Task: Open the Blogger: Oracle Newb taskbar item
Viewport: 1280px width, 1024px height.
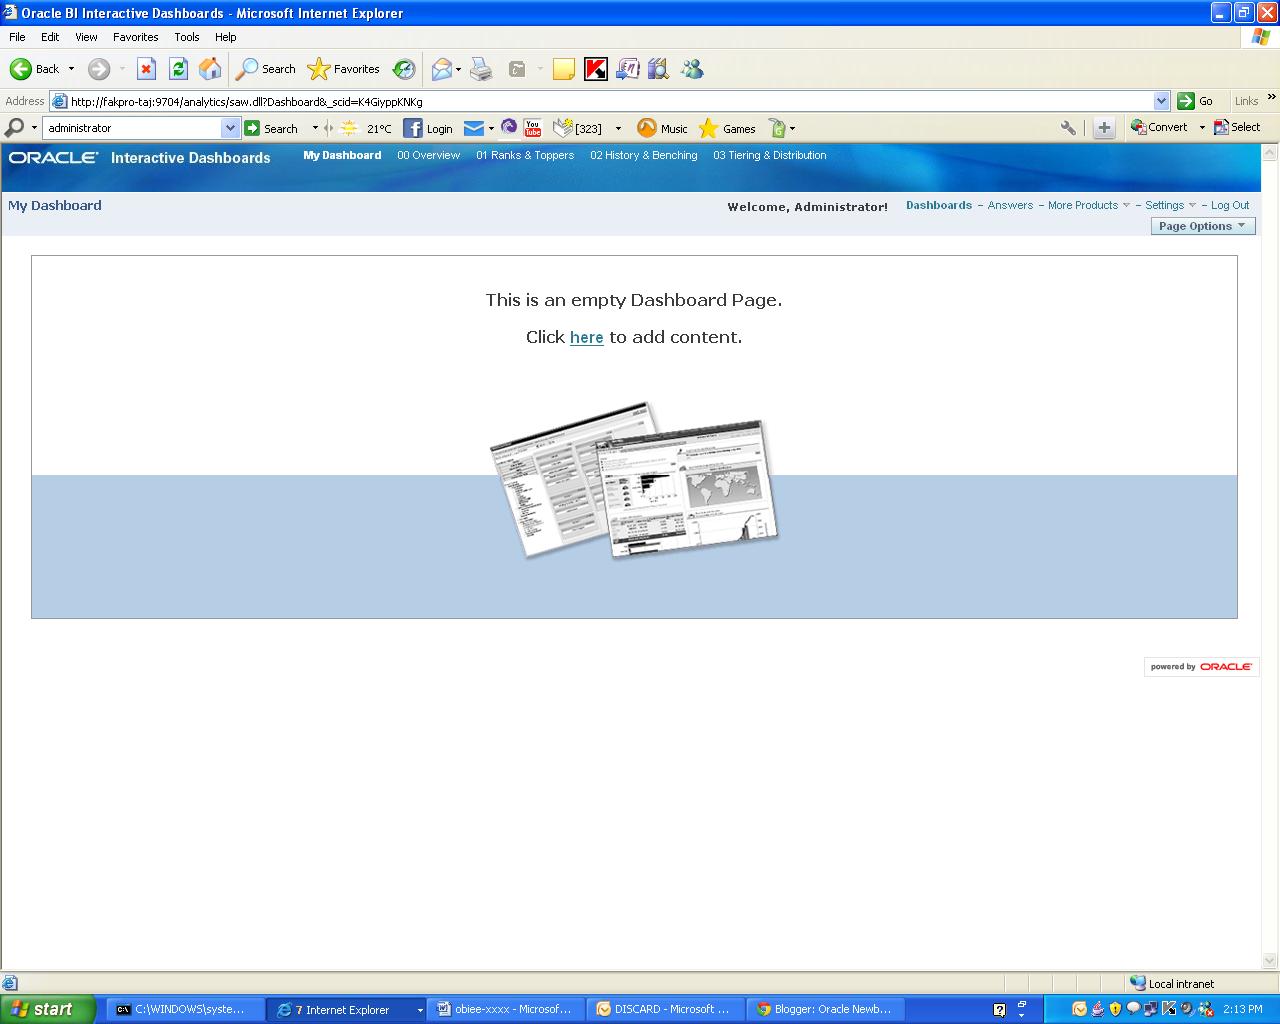Action: [x=826, y=1009]
